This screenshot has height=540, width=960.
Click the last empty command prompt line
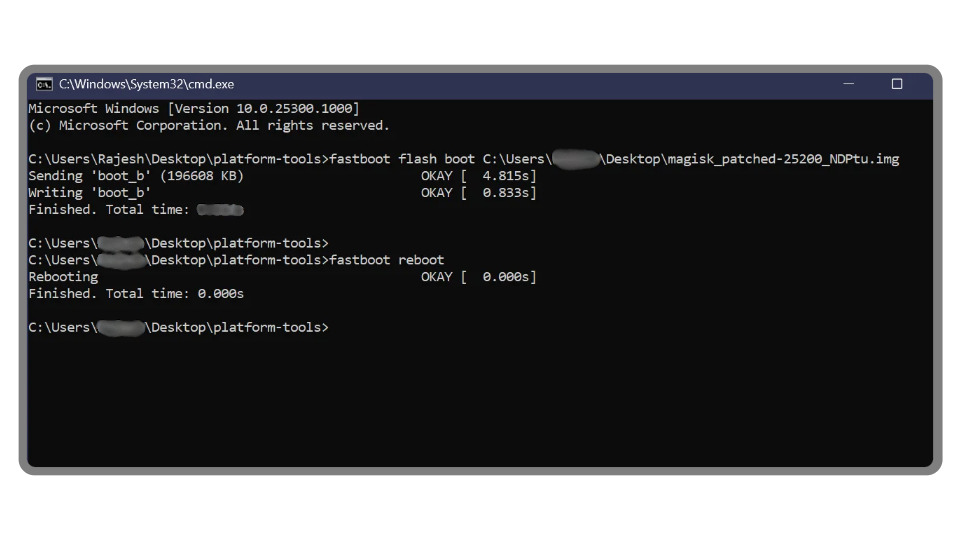(178, 327)
